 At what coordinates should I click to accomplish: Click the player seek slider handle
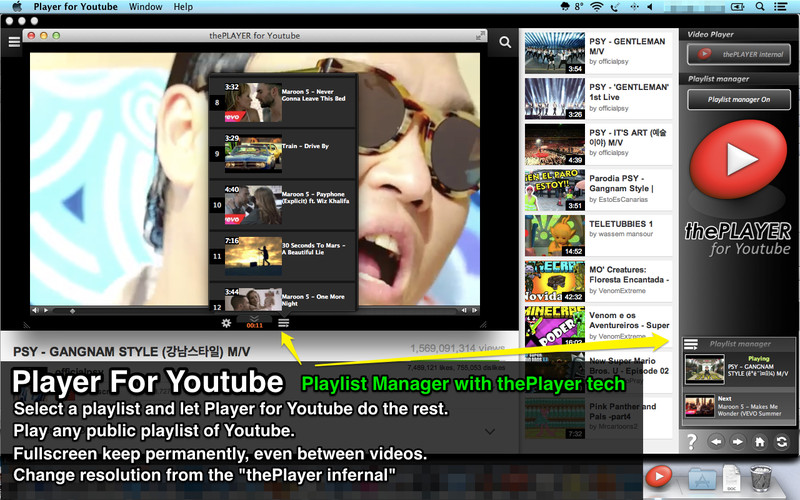[72, 310]
